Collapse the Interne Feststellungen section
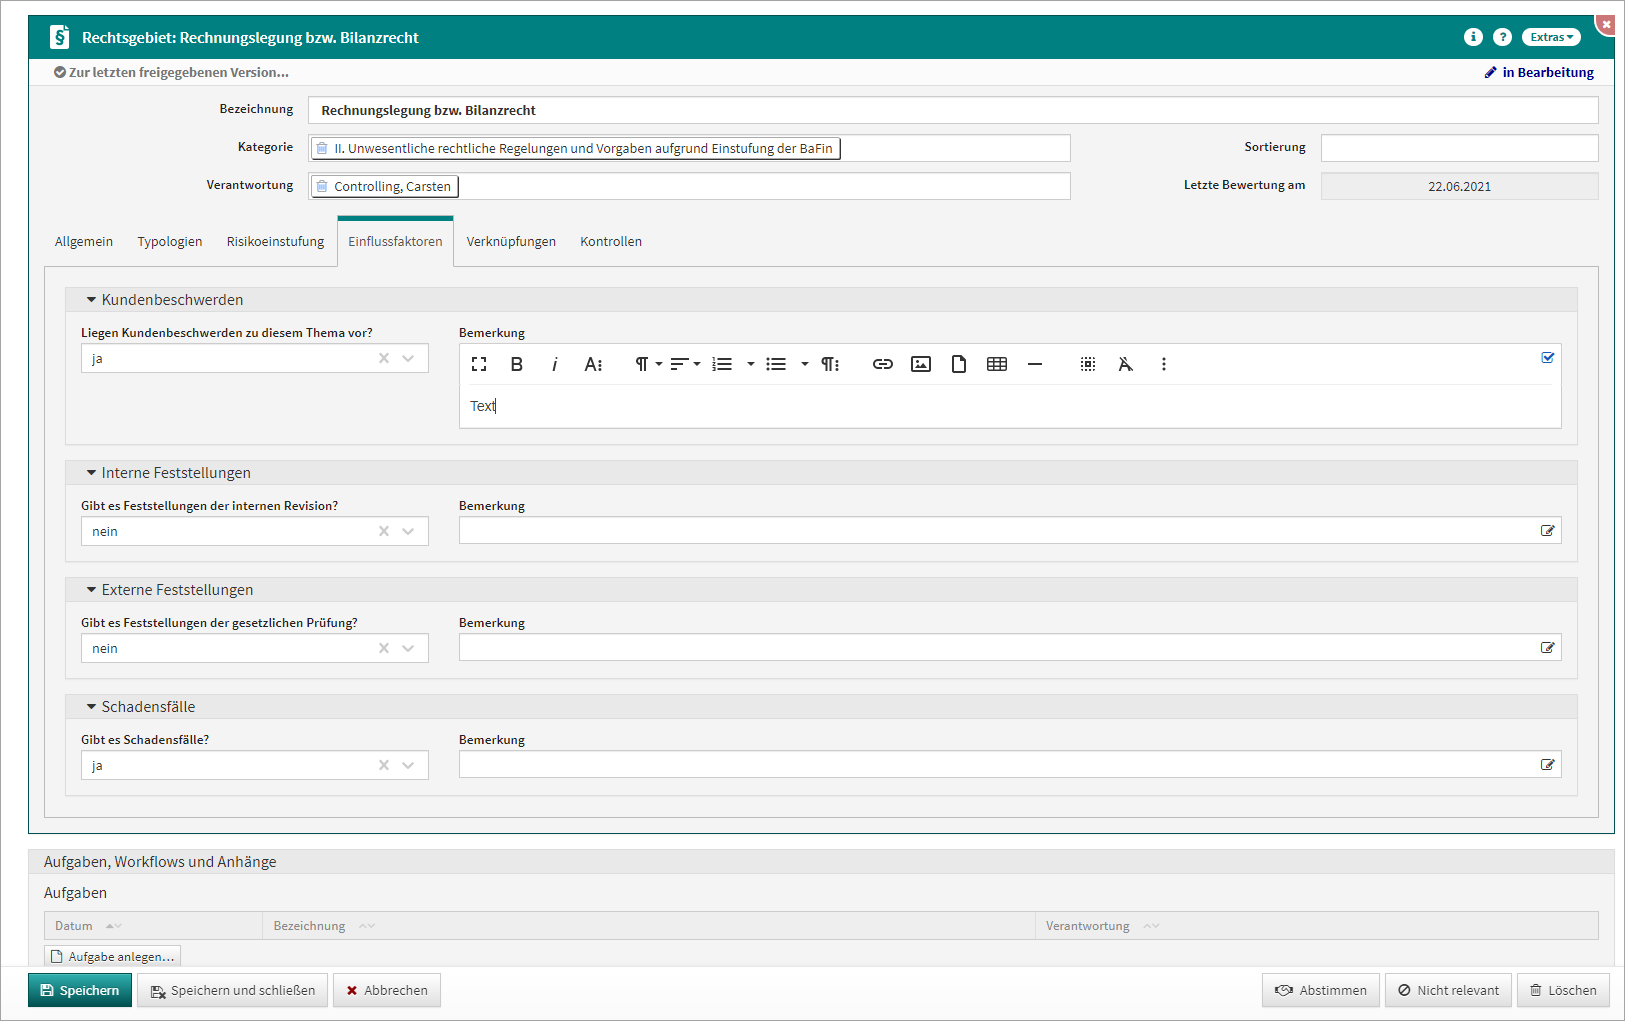The width and height of the screenshot is (1625, 1021). click(91, 473)
